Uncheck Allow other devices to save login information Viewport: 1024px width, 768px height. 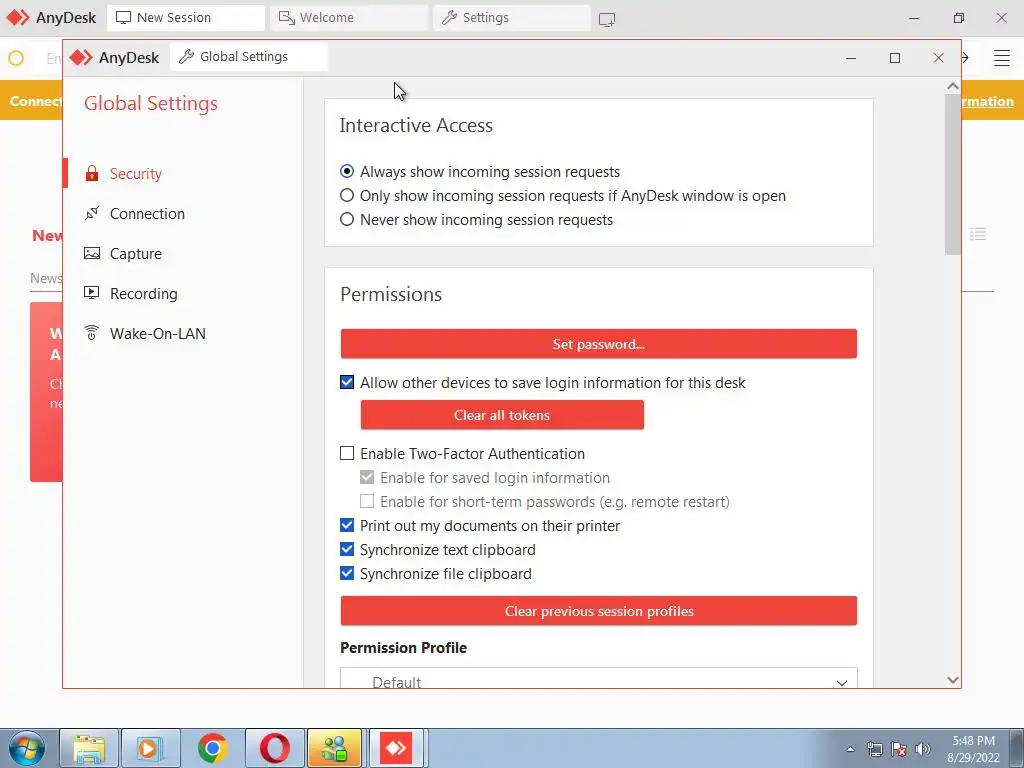click(x=347, y=382)
